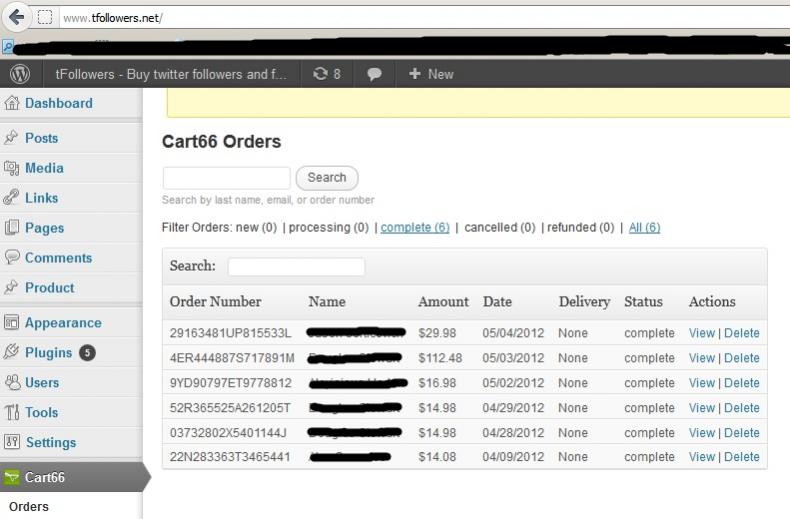Open the Settings menu
Image resolution: width=790 pixels, height=519 pixels.
click(51, 442)
